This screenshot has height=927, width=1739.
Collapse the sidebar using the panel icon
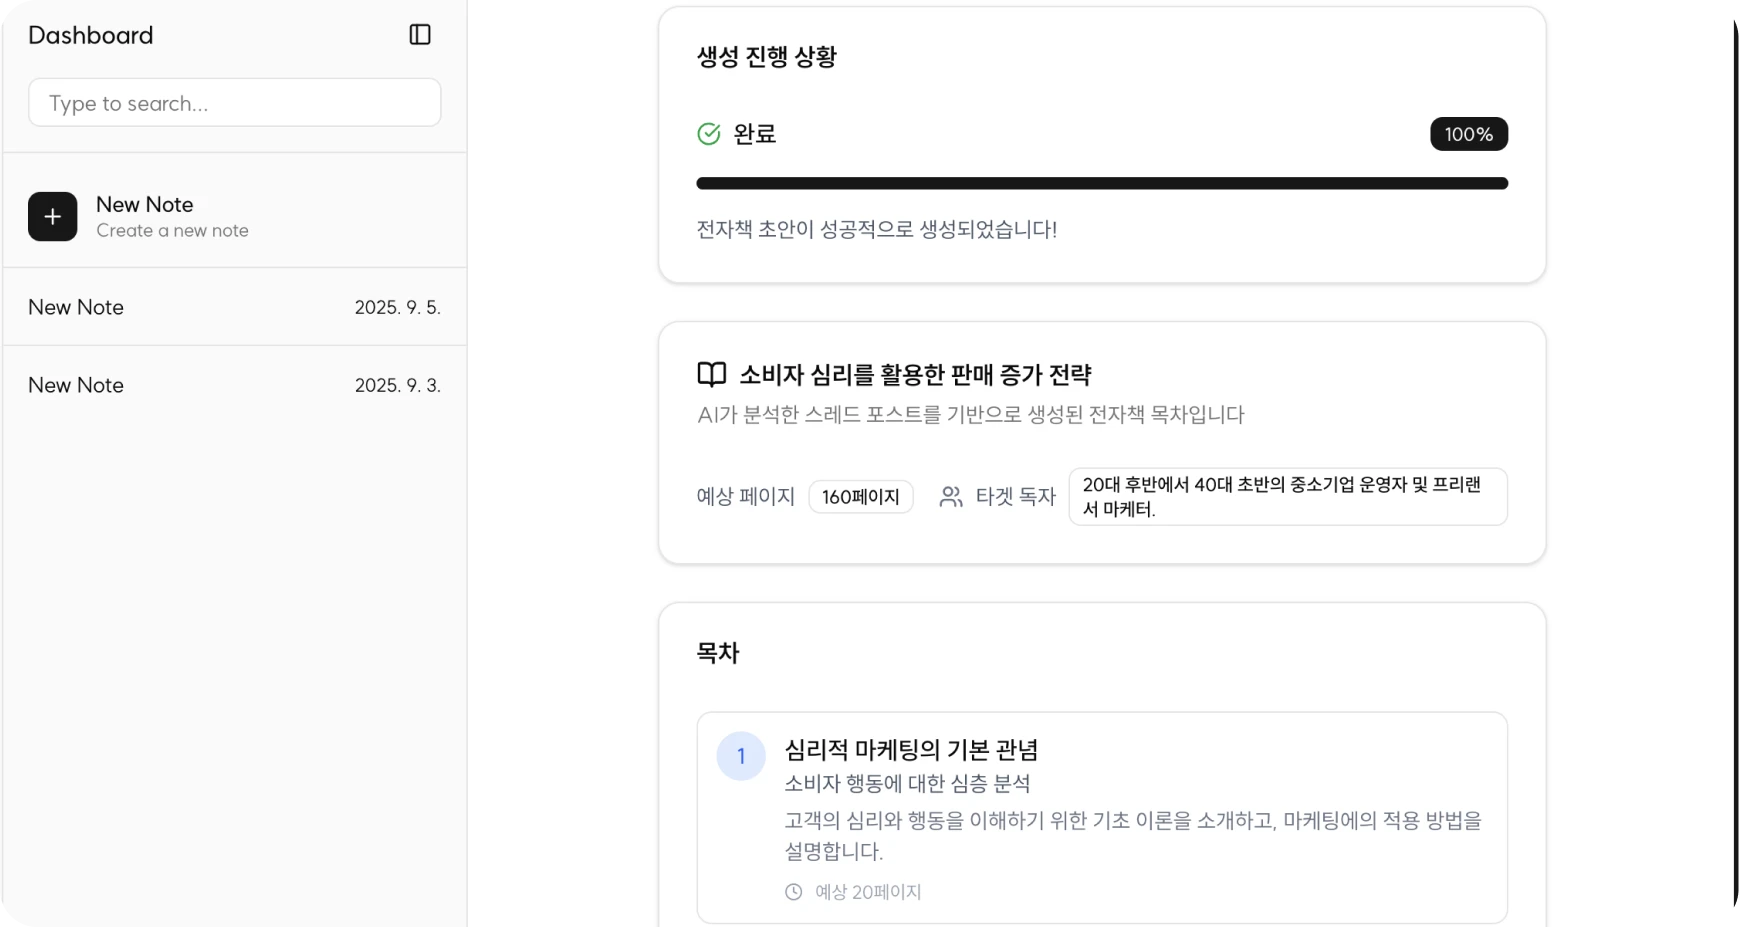click(420, 35)
